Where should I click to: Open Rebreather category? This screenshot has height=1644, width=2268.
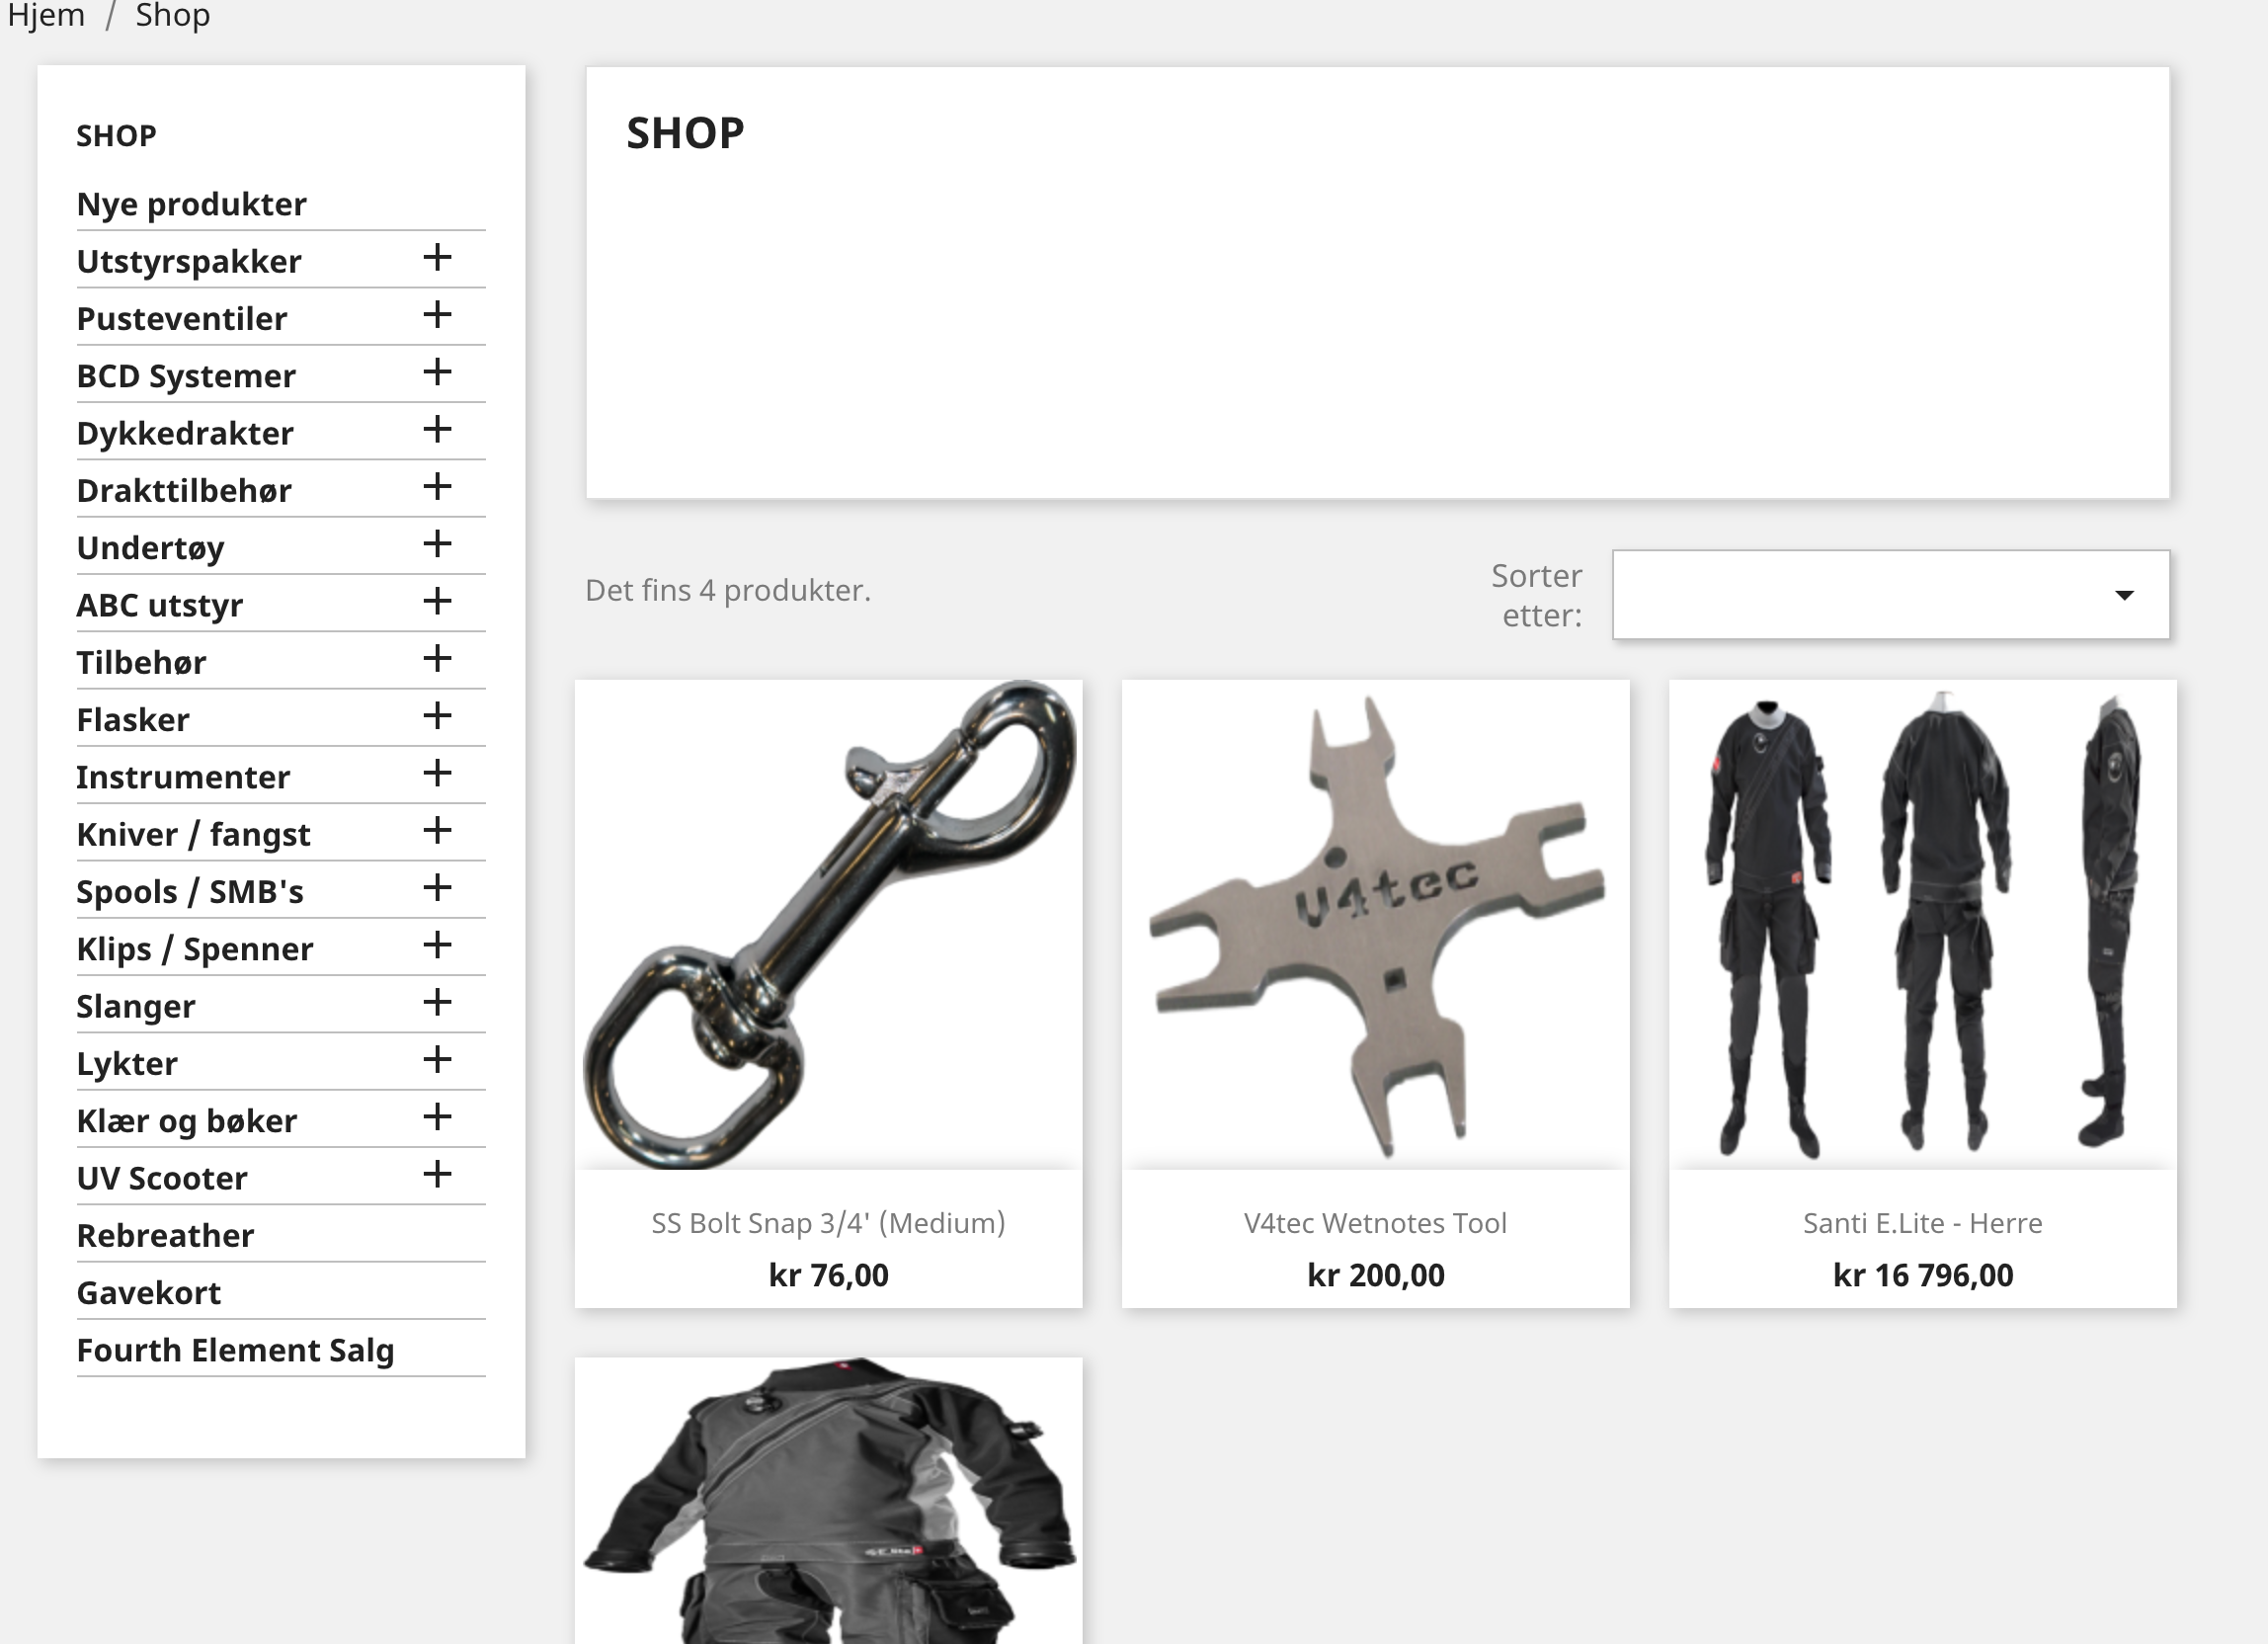pyautogui.click(x=166, y=1236)
